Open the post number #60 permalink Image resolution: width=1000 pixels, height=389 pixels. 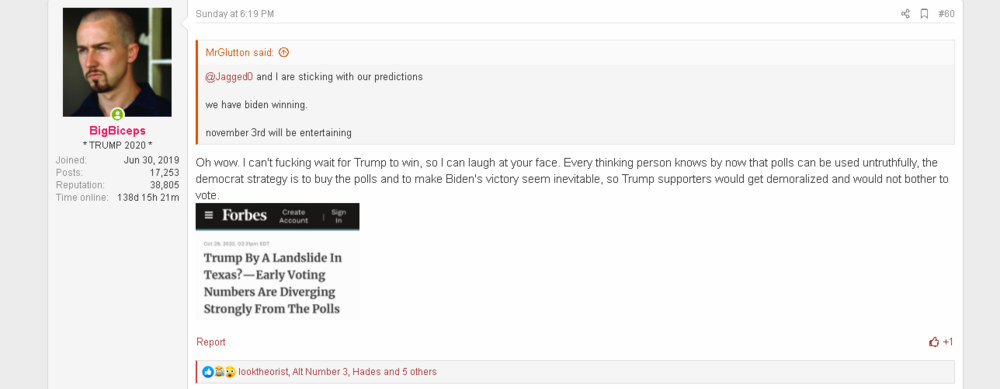(946, 14)
